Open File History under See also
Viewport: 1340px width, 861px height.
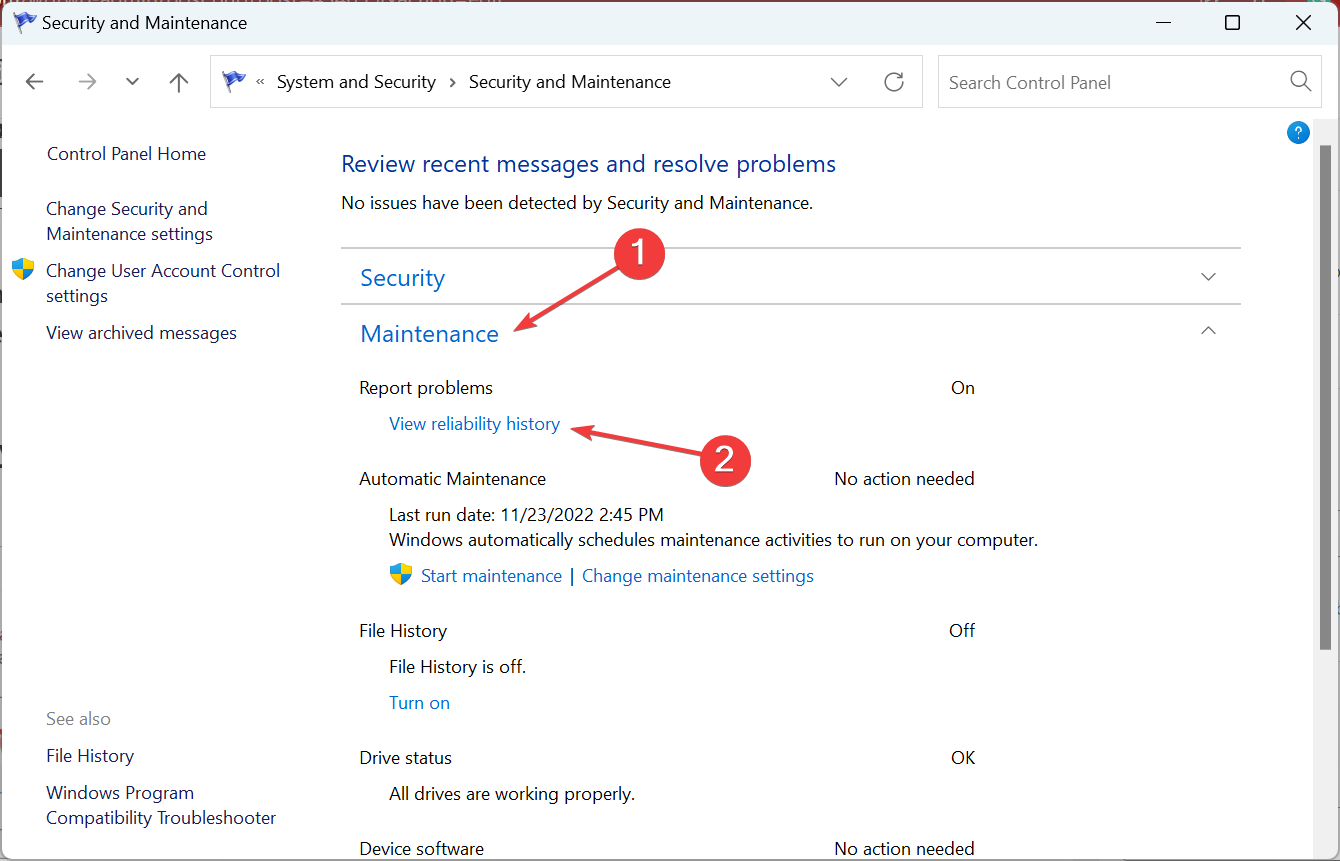click(90, 756)
